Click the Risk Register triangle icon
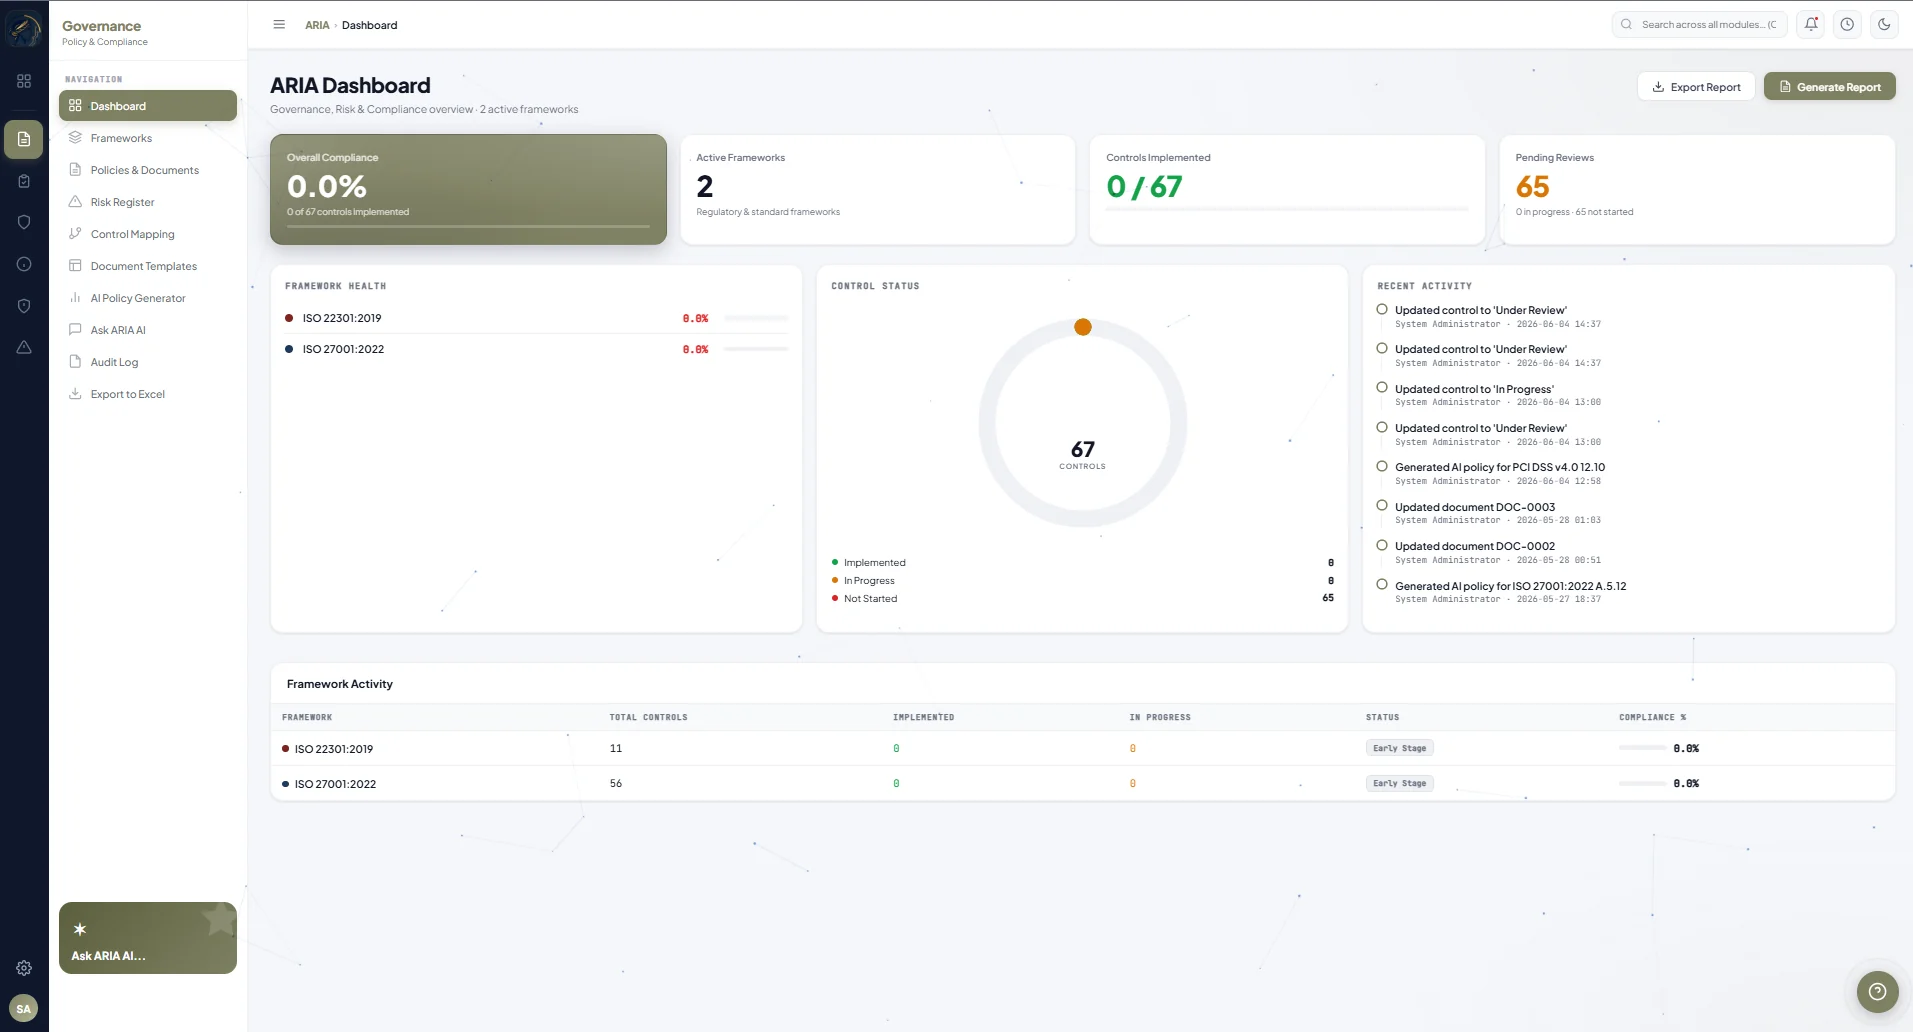The height and width of the screenshot is (1032, 1913). point(75,202)
